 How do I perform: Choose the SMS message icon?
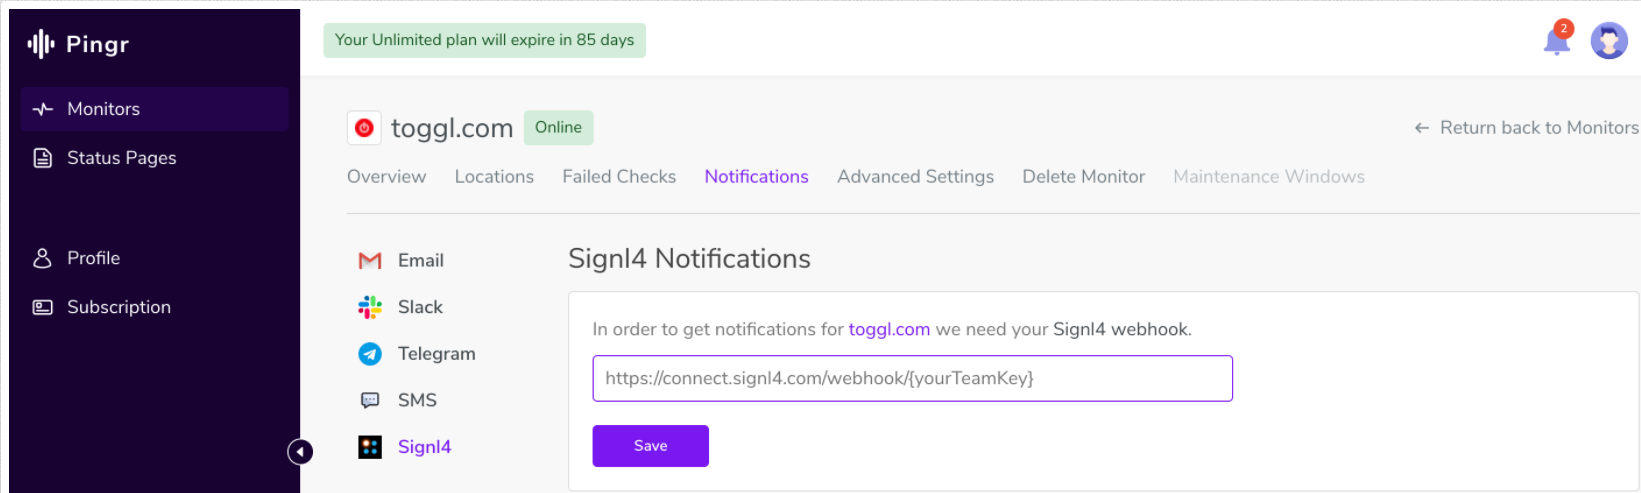tap(370, 400)
